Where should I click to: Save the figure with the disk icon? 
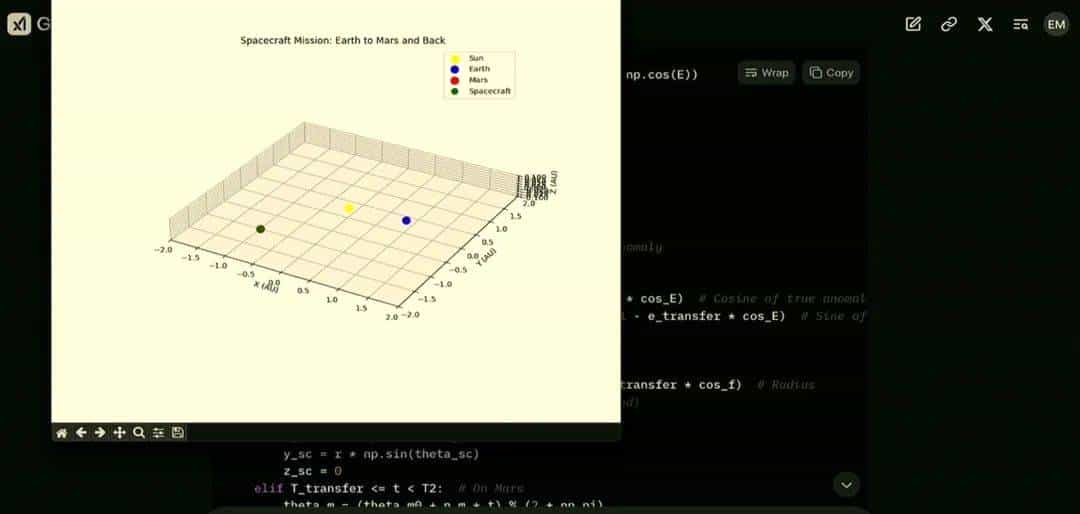click(178, 433)
